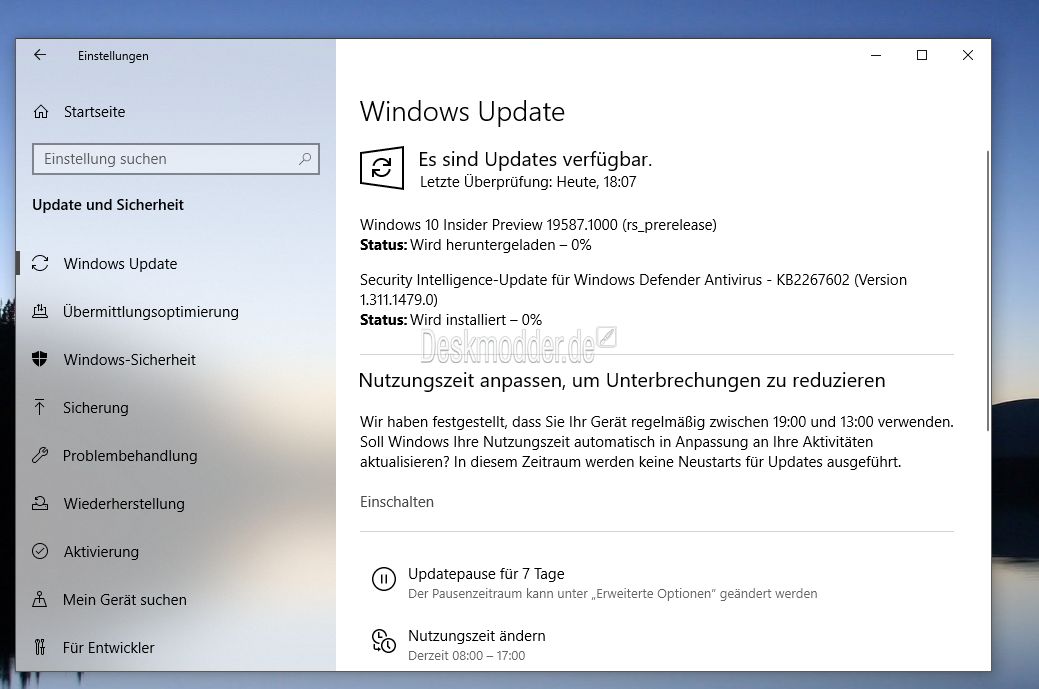Click 'Nutzungszeit anpassen' section heading
Screen dimensions: 1039x689
pyautogui.click(x=622, y=381)
